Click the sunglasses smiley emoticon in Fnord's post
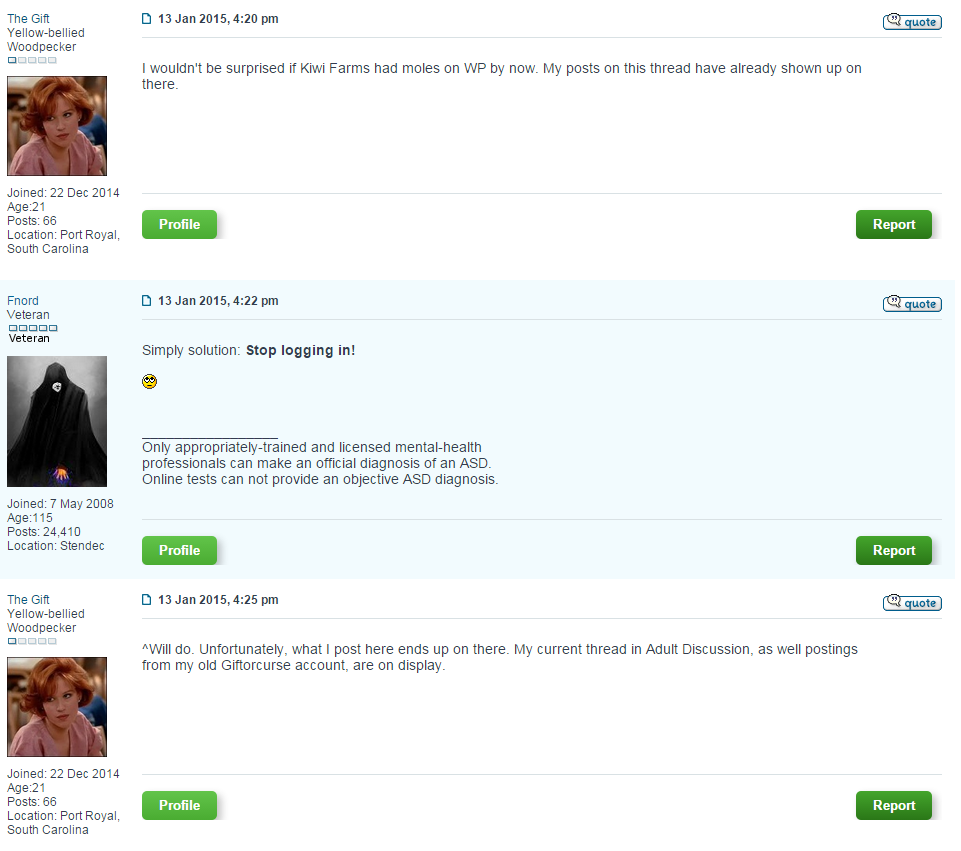This screenshot has height=851, width=961. (x=150, y=382)
